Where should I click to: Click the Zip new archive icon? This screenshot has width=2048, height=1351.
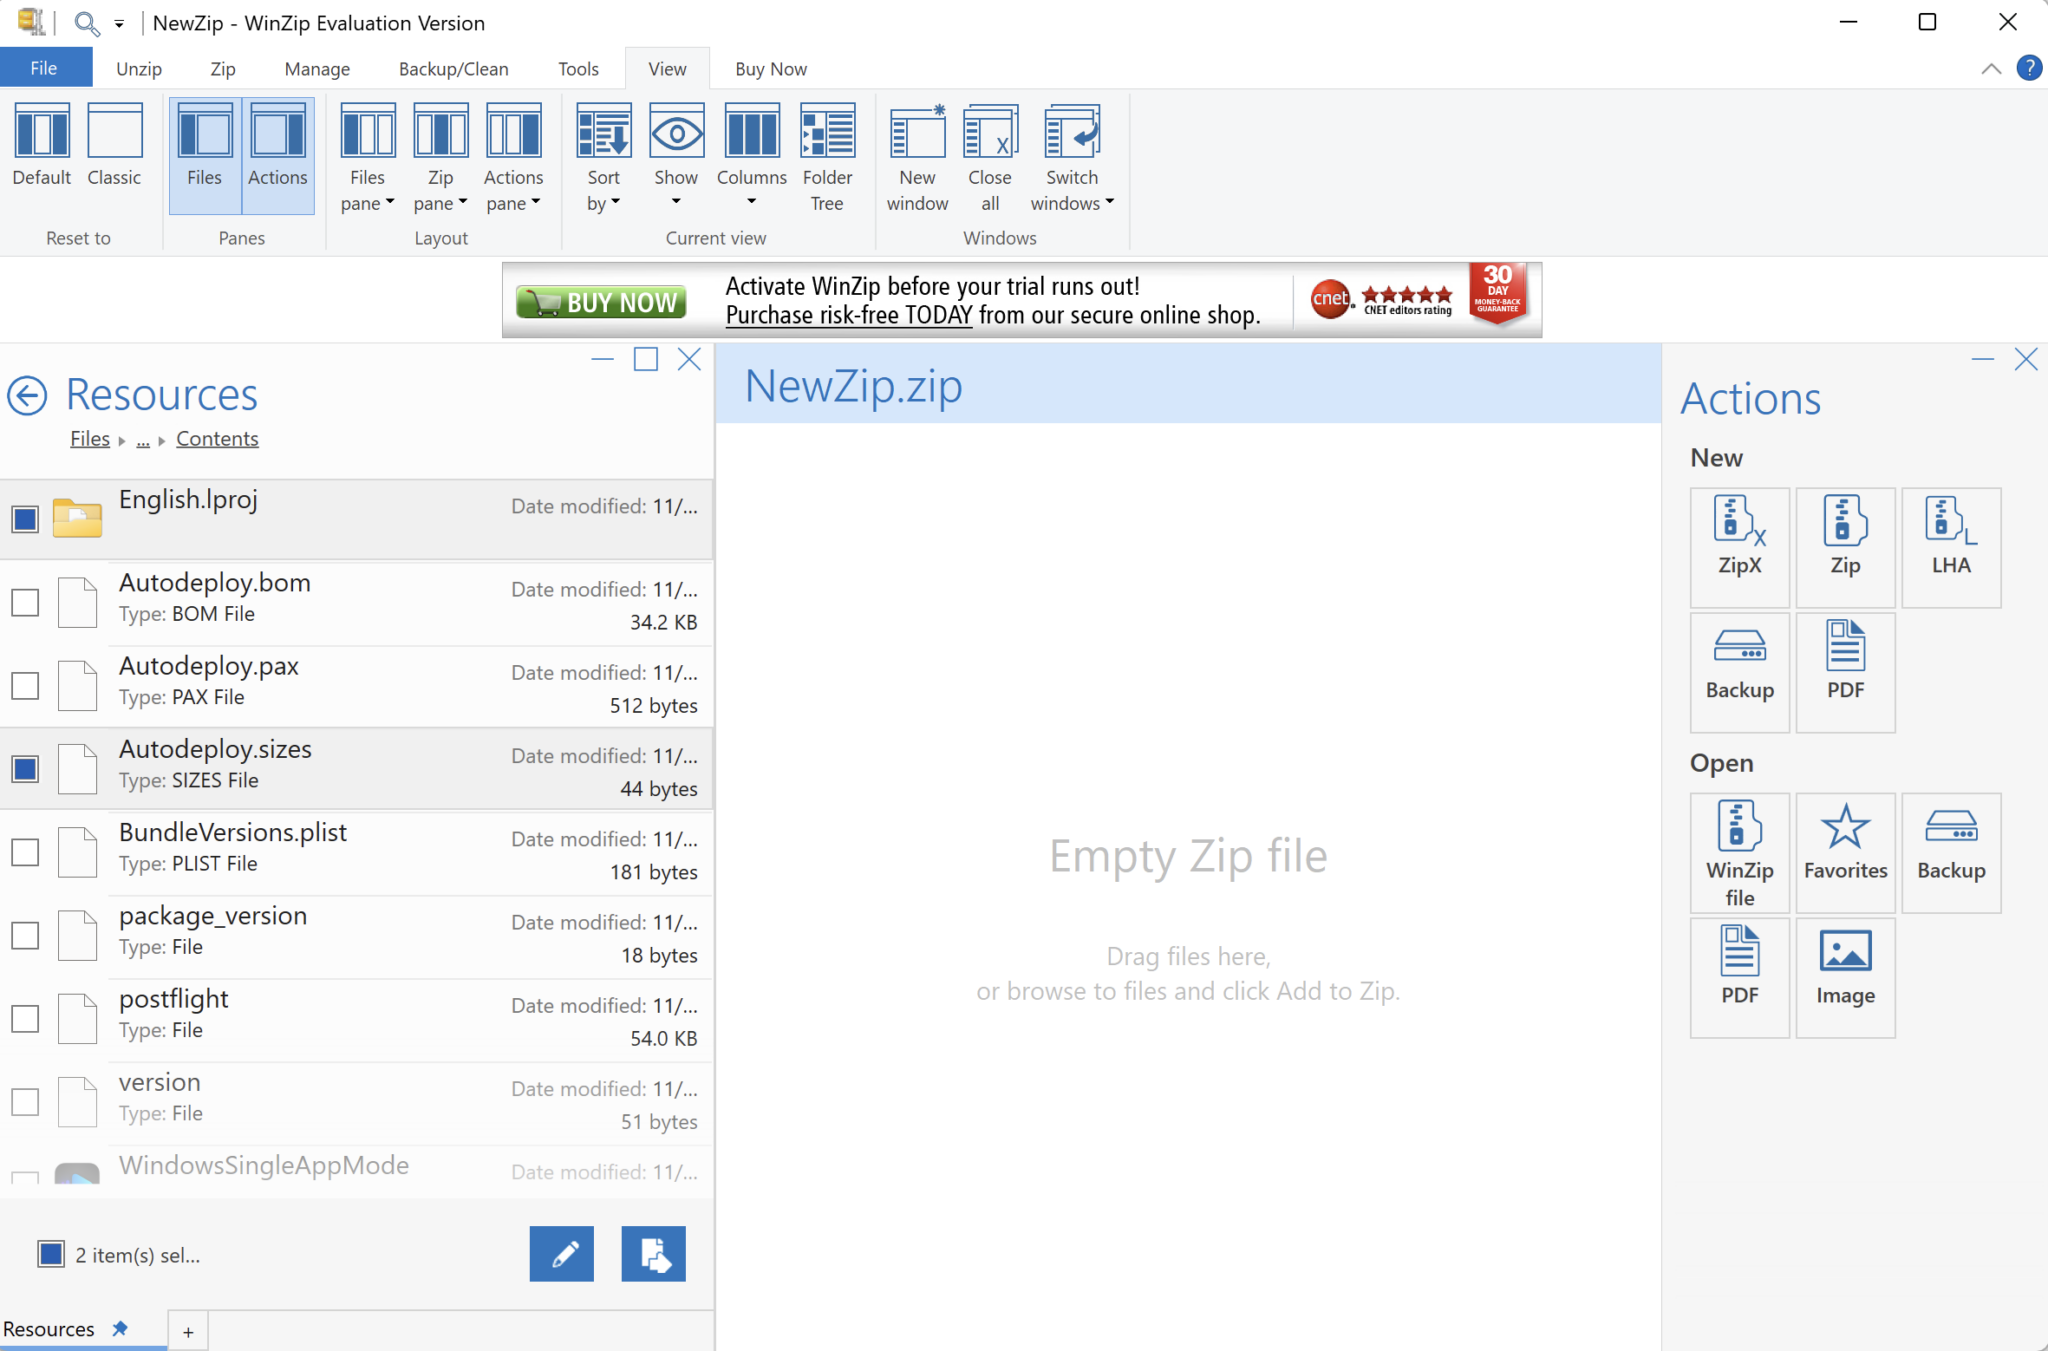[x=1845, y=535]
